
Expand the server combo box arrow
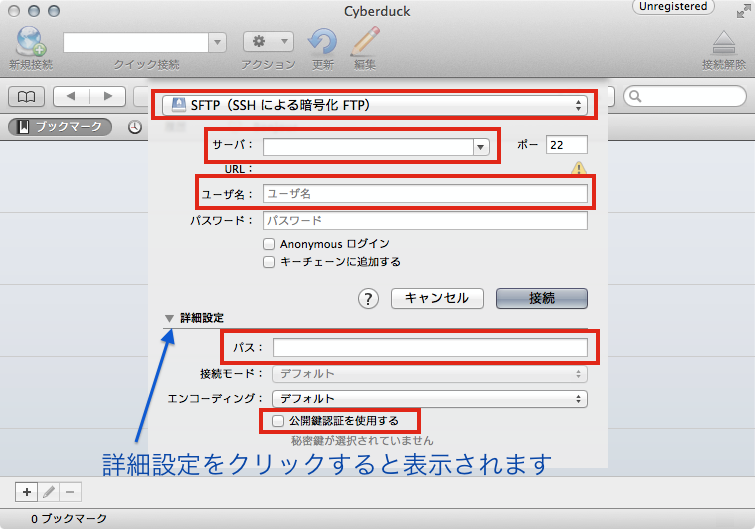[481, 147]
